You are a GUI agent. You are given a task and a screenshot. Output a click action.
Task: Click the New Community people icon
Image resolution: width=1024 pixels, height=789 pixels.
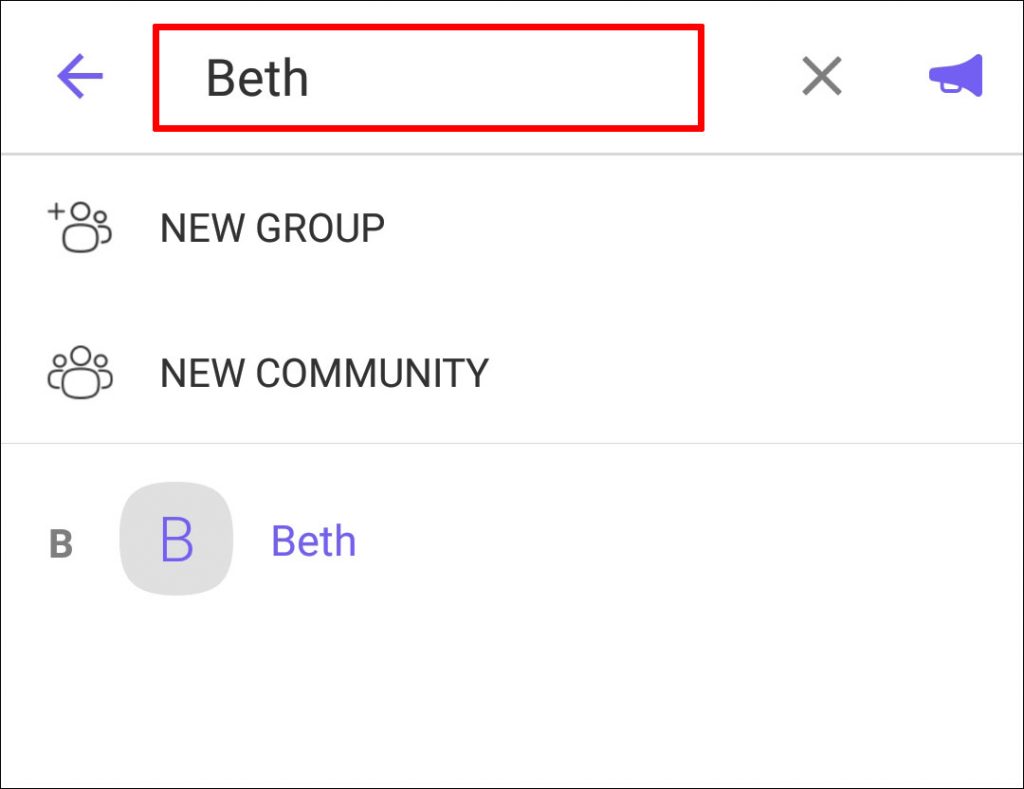tap(79, 371)
